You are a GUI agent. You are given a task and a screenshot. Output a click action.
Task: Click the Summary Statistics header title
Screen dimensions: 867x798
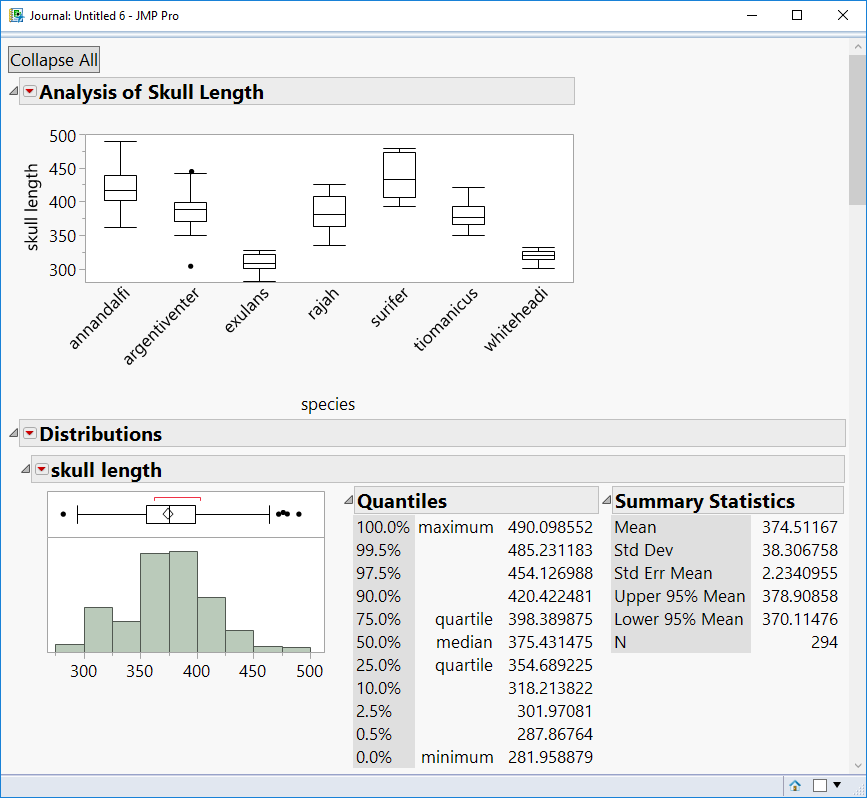click(x=705, y=501)
